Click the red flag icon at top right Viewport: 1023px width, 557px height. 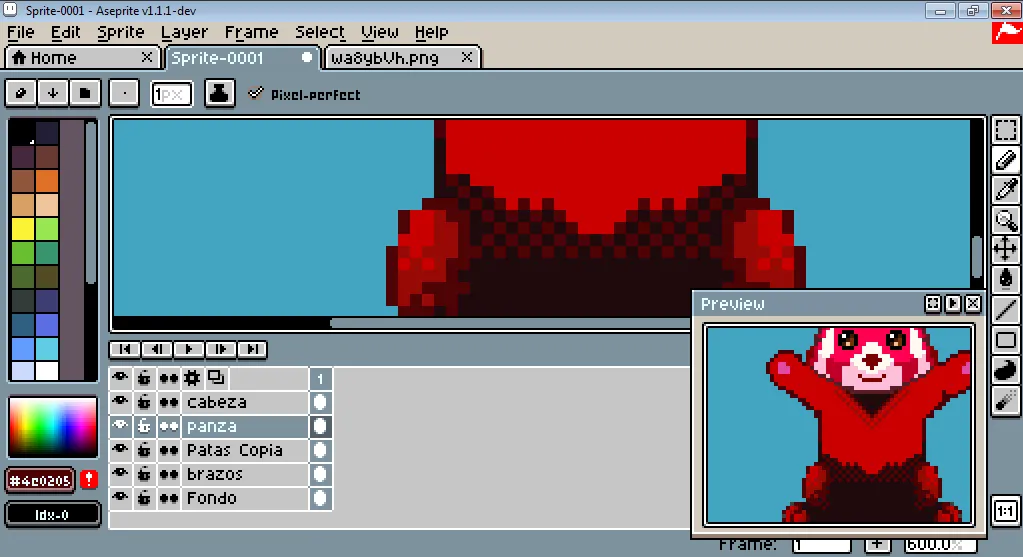1007,33
